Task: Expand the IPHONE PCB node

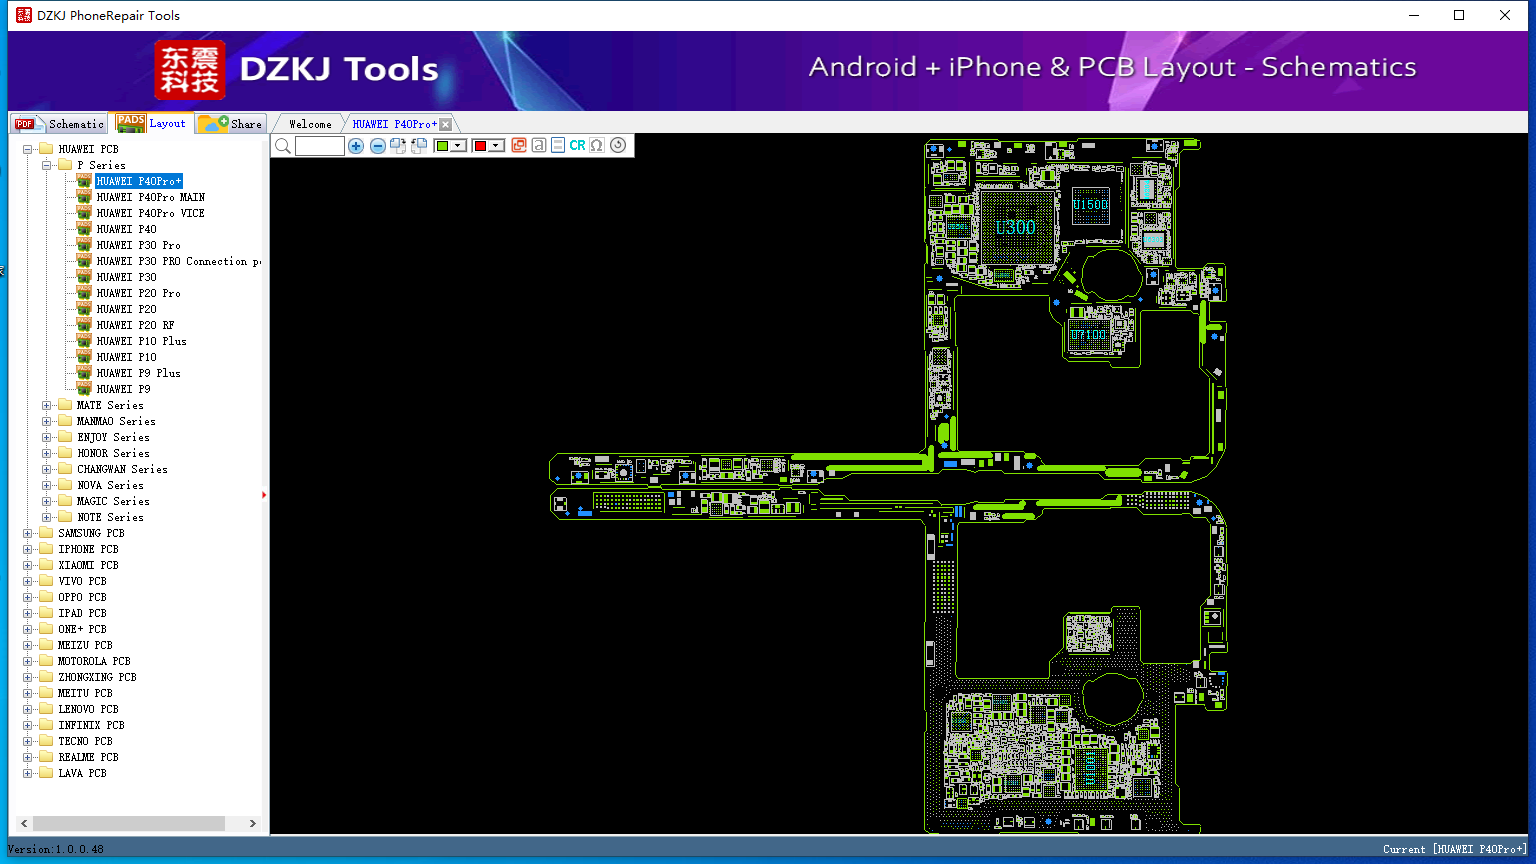Action: pyautogui.click(x=27, y=549)
